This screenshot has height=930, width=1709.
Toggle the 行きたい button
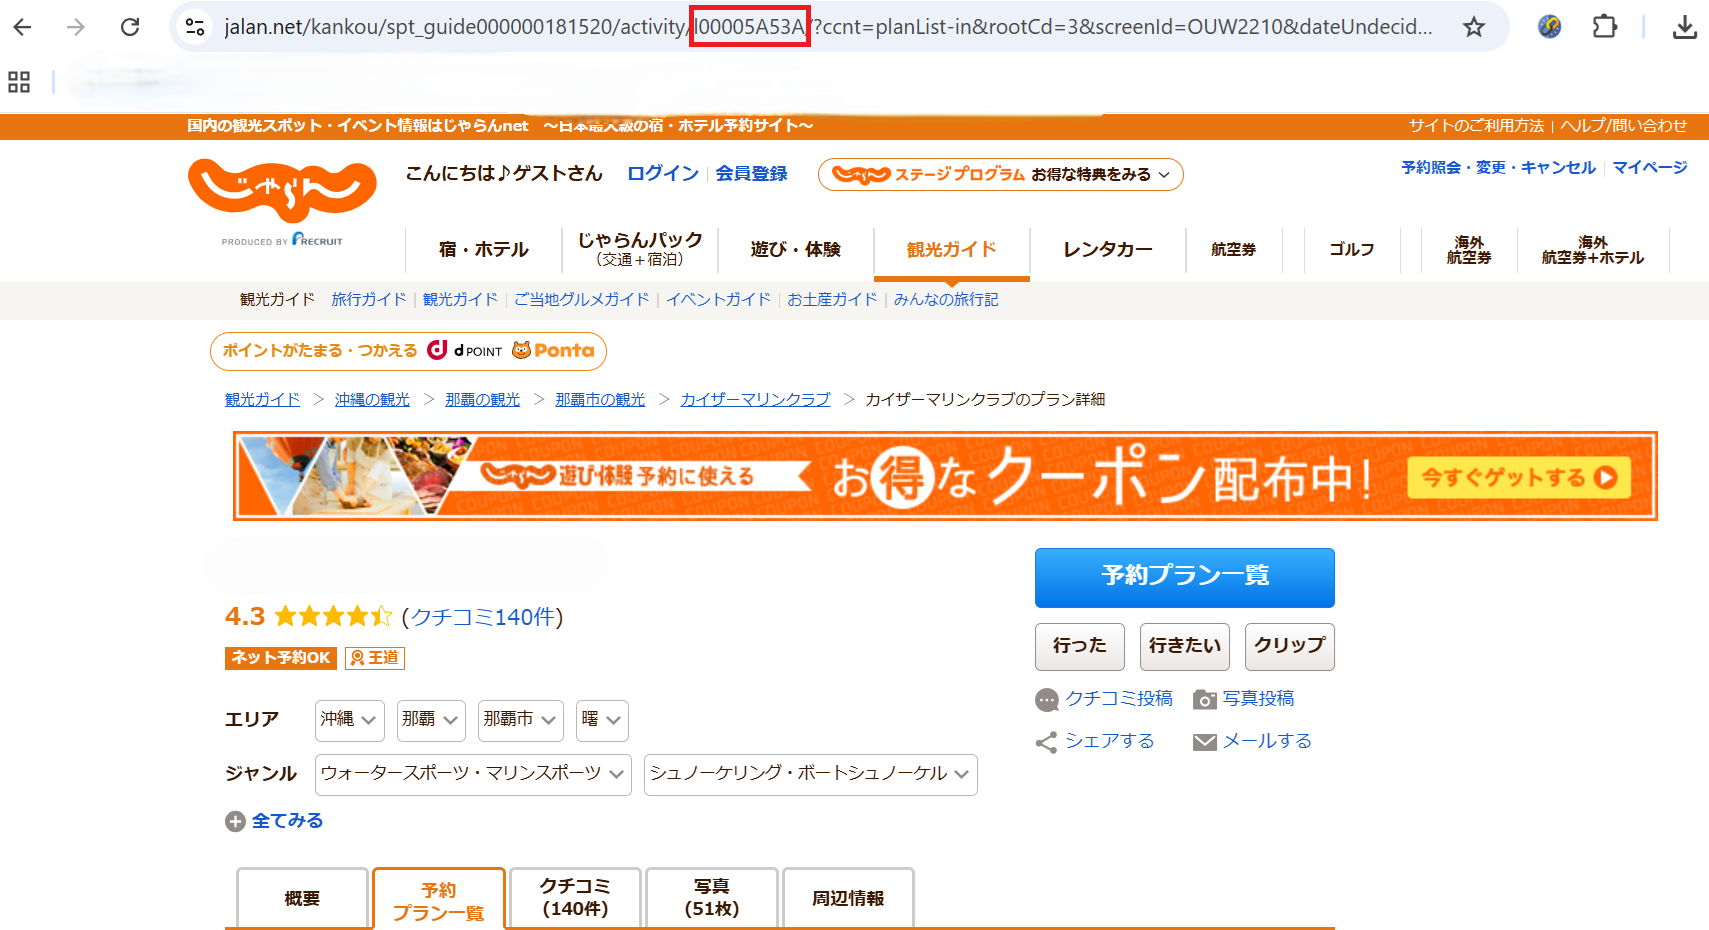[x=1185, y=646]
